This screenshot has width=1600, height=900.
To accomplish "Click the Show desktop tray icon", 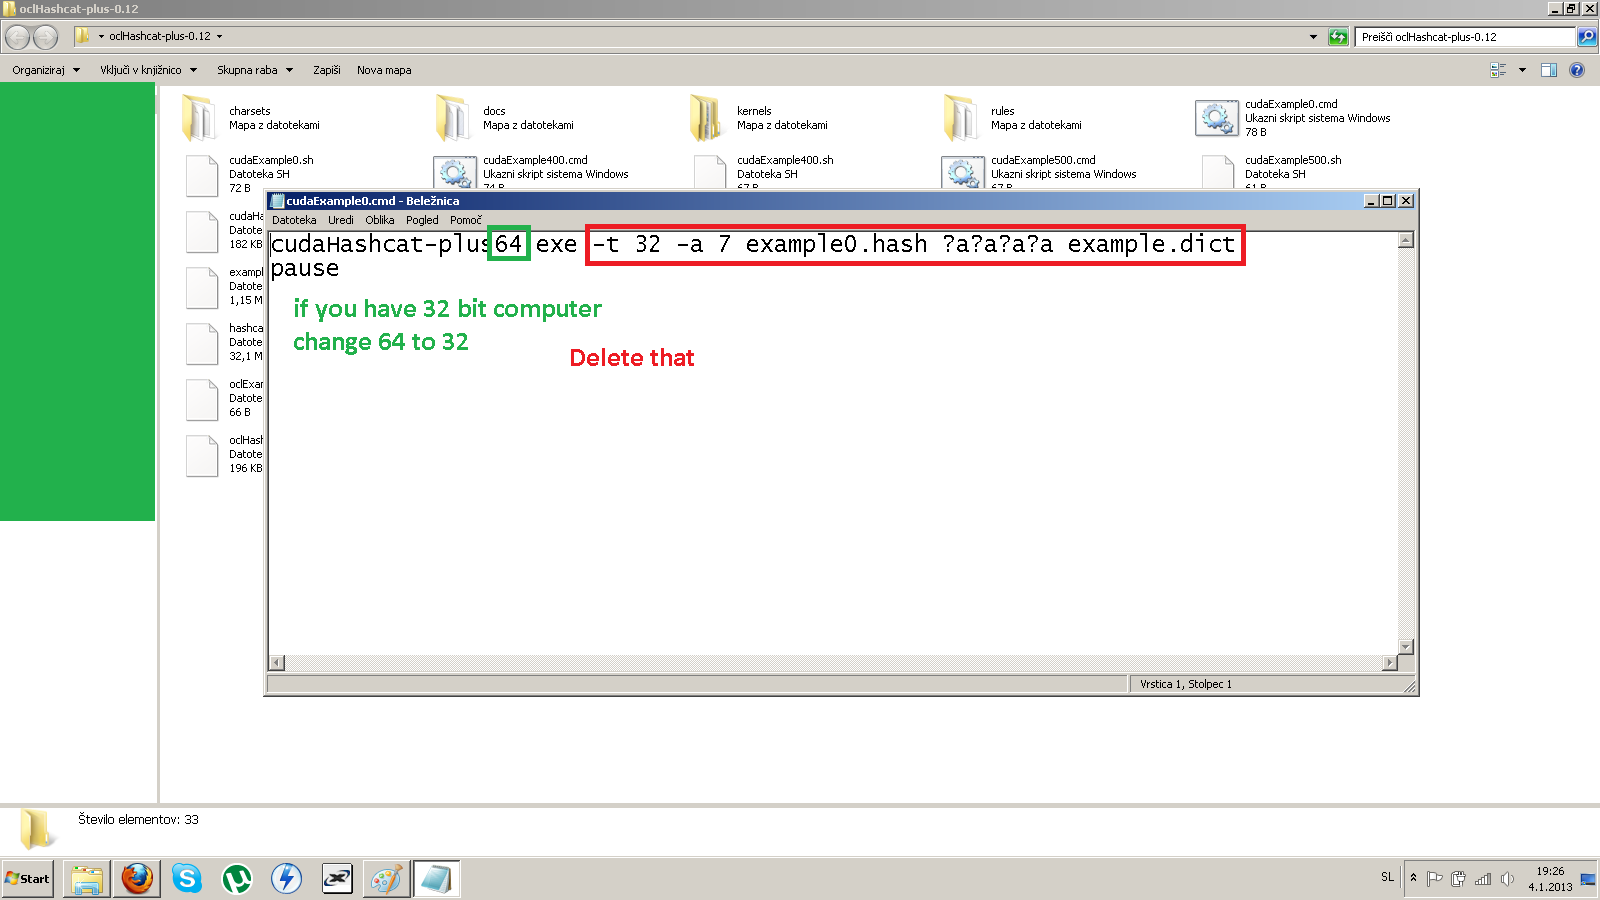I will pos(1588,879).
